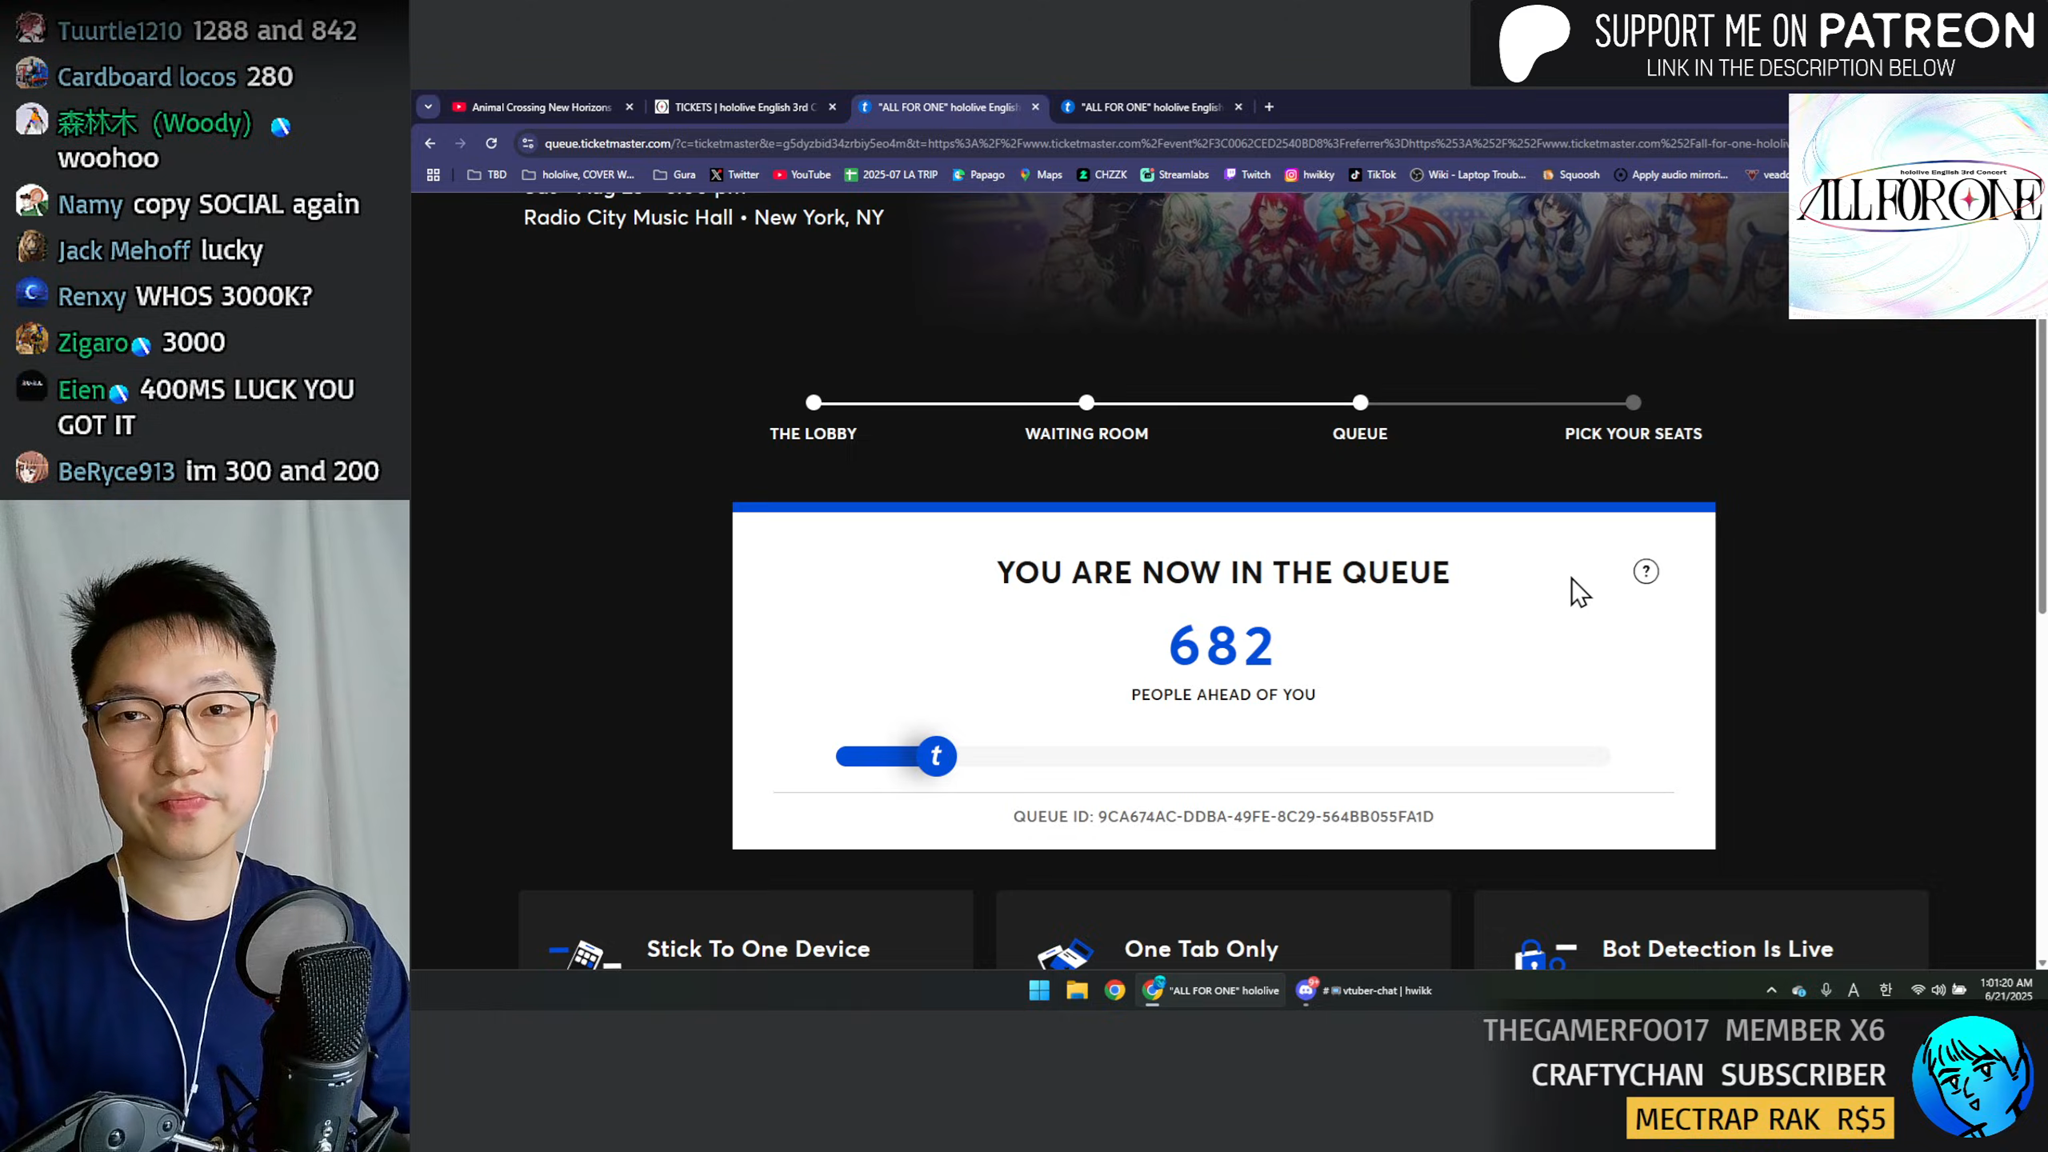
Task: Open the YouTube bookmark
Action: point(801,175)
